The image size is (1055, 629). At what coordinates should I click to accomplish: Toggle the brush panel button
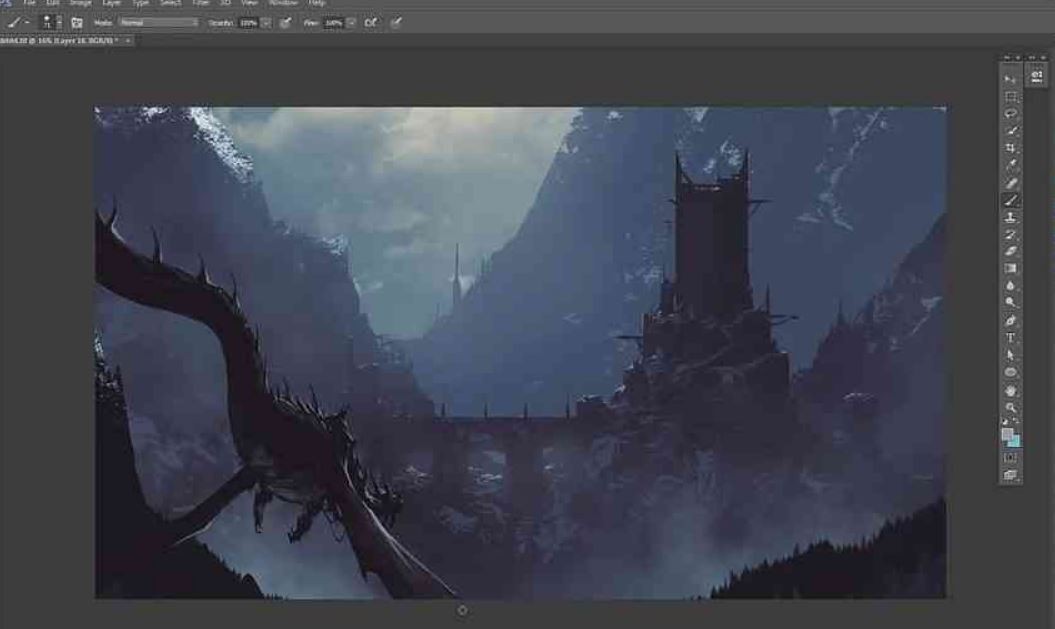77,22
